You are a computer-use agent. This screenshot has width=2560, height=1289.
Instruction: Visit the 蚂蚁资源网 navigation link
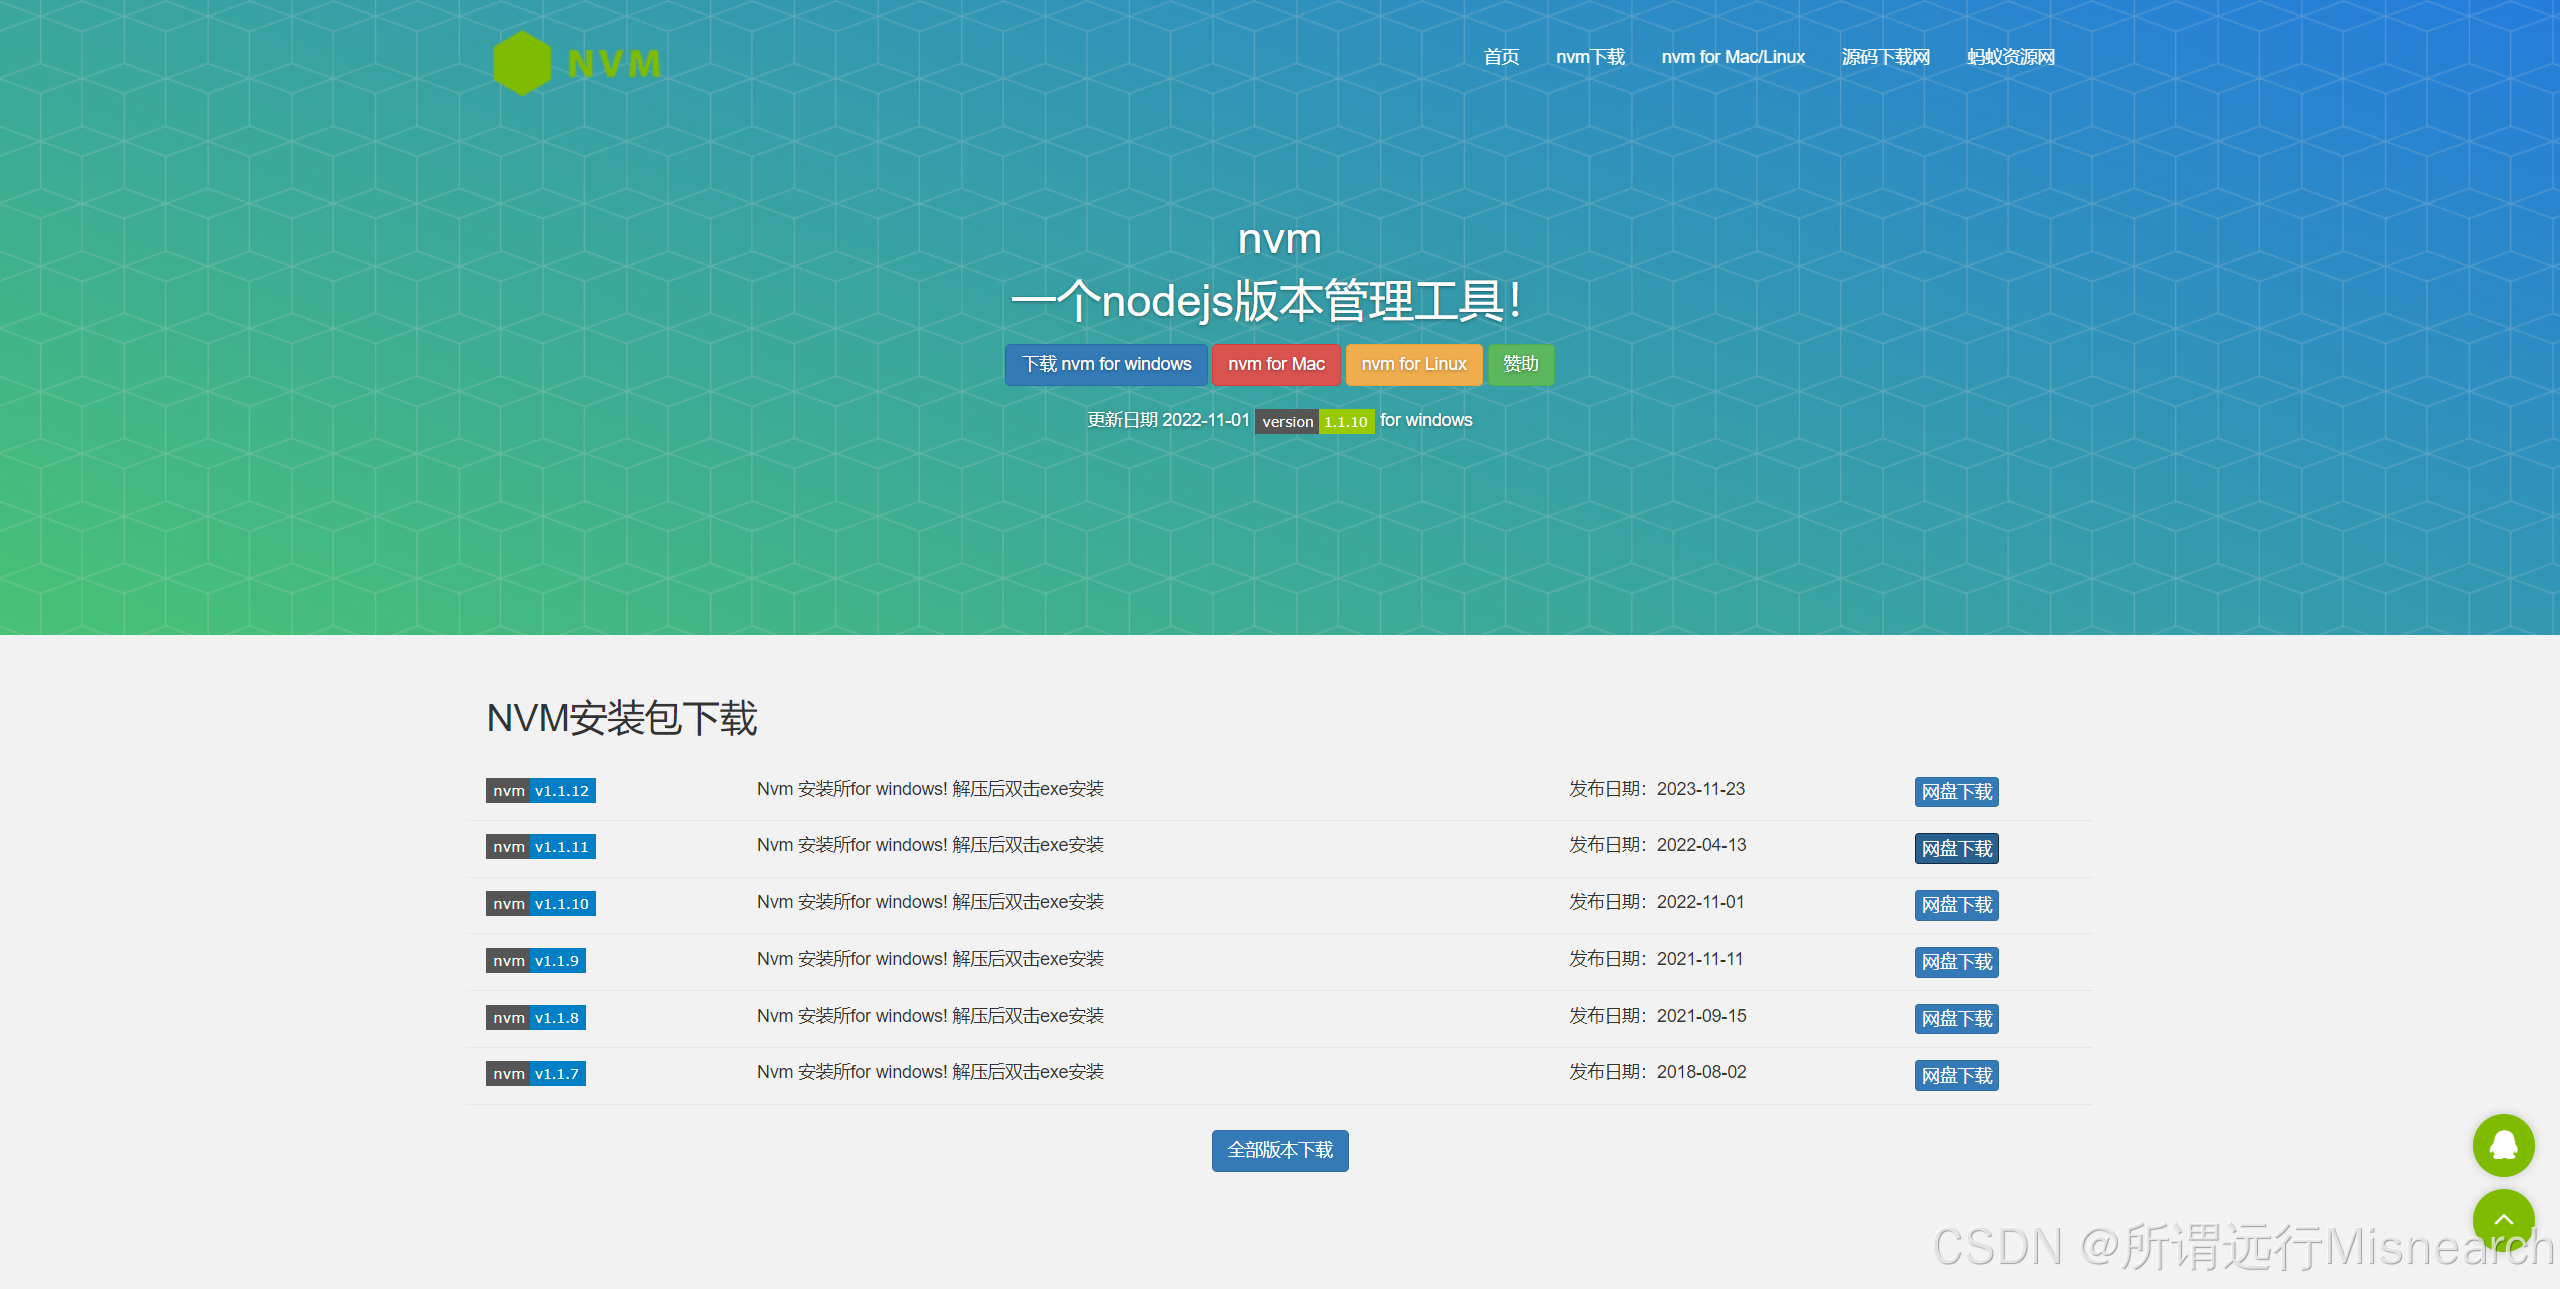tap(2010, 57)
